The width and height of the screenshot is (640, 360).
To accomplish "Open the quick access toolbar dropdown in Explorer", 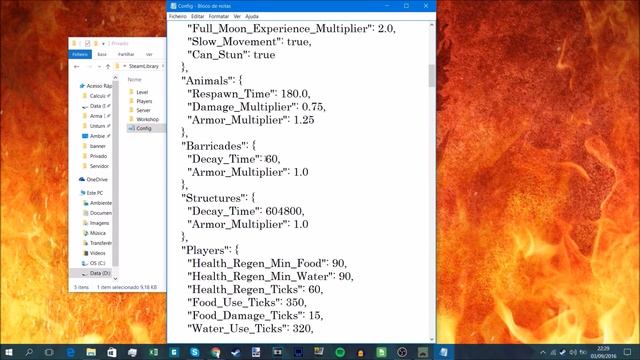I will [x=103, y=44].
